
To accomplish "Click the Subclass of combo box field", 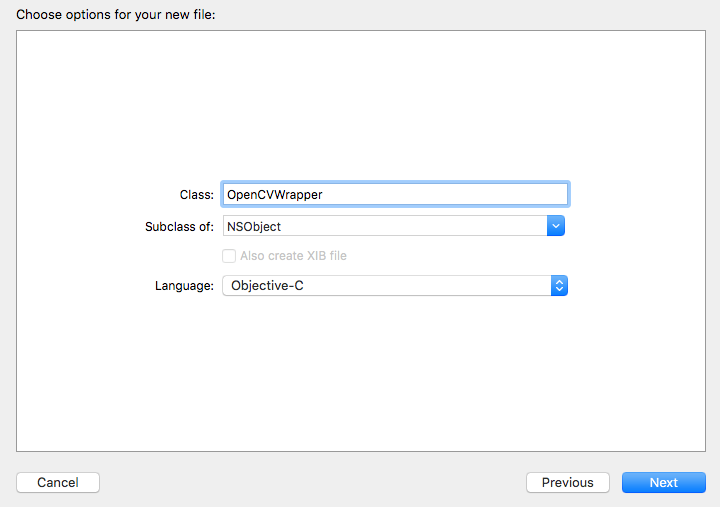I will click(385, 226).
